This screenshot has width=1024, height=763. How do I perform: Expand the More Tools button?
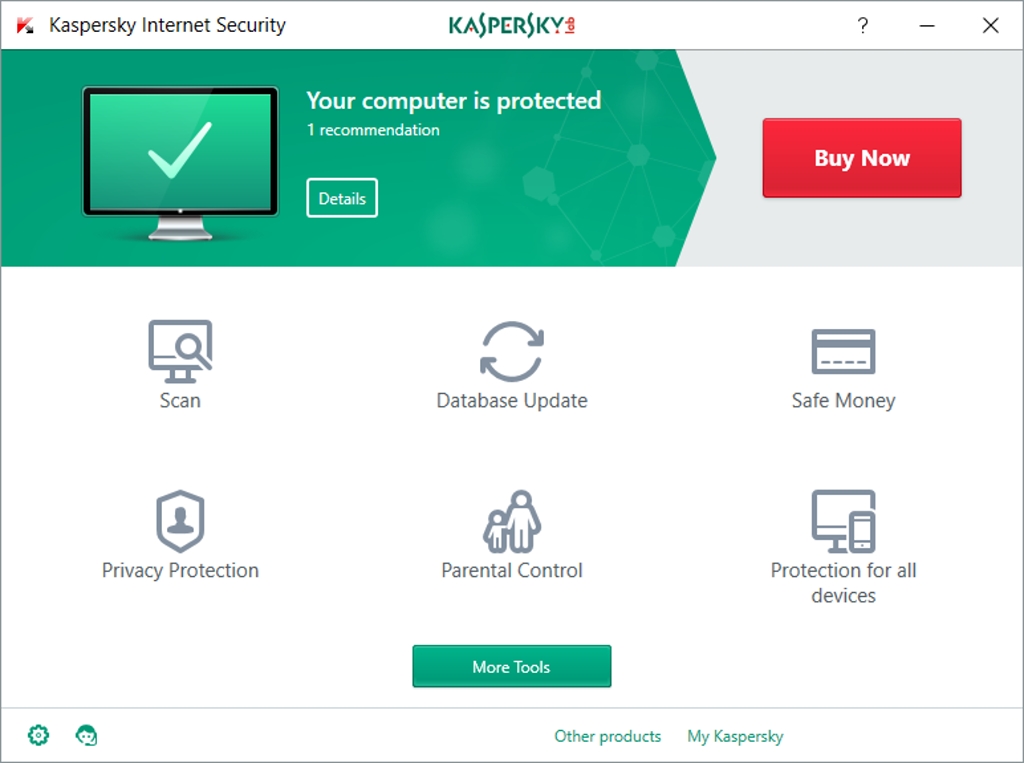pos(512,666)
